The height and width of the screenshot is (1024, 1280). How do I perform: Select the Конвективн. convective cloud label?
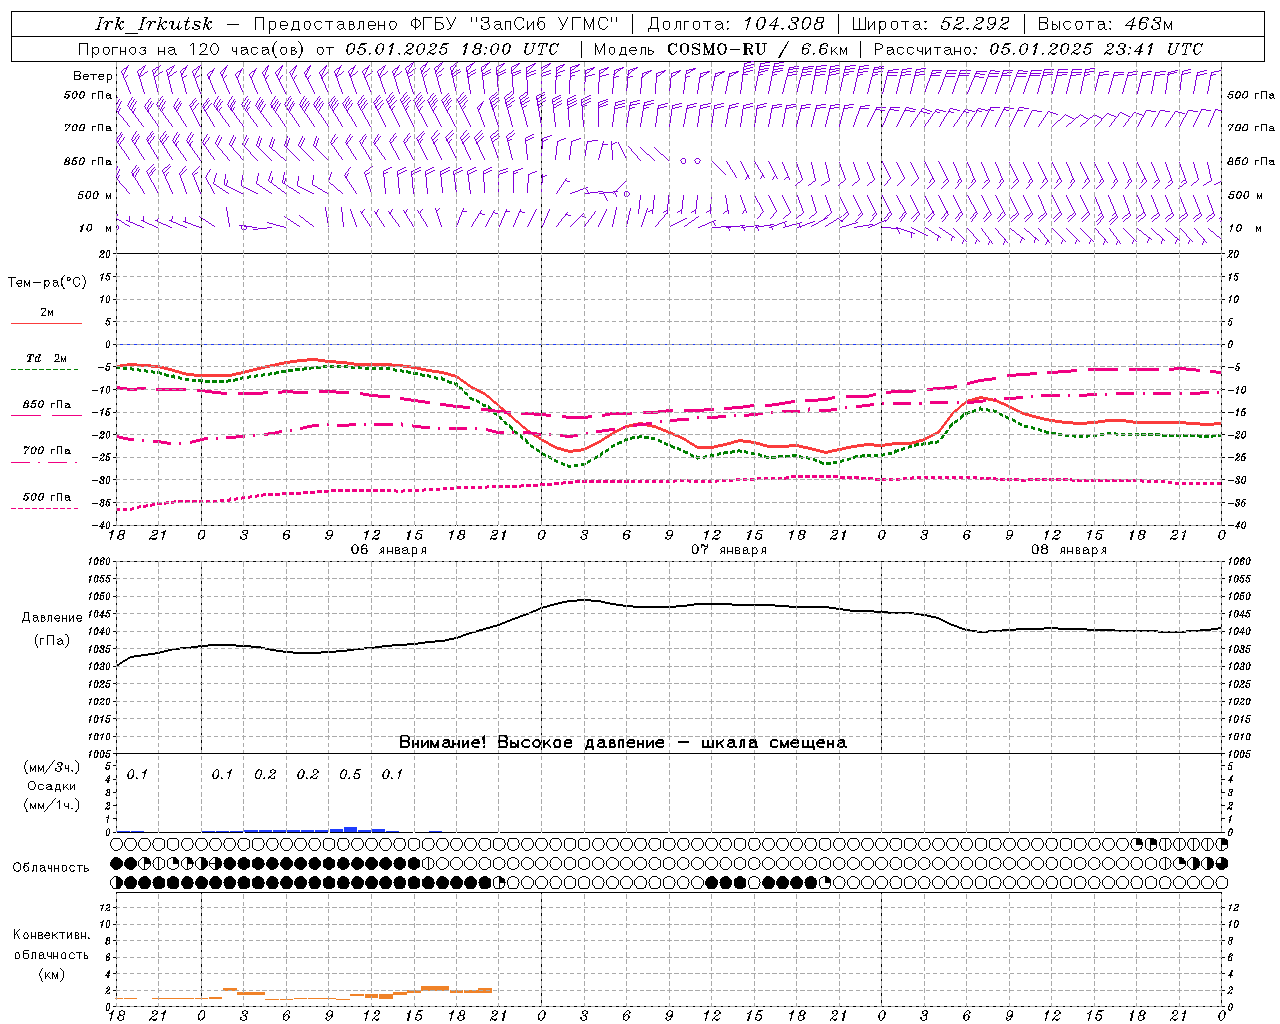[x=51, y=935]
